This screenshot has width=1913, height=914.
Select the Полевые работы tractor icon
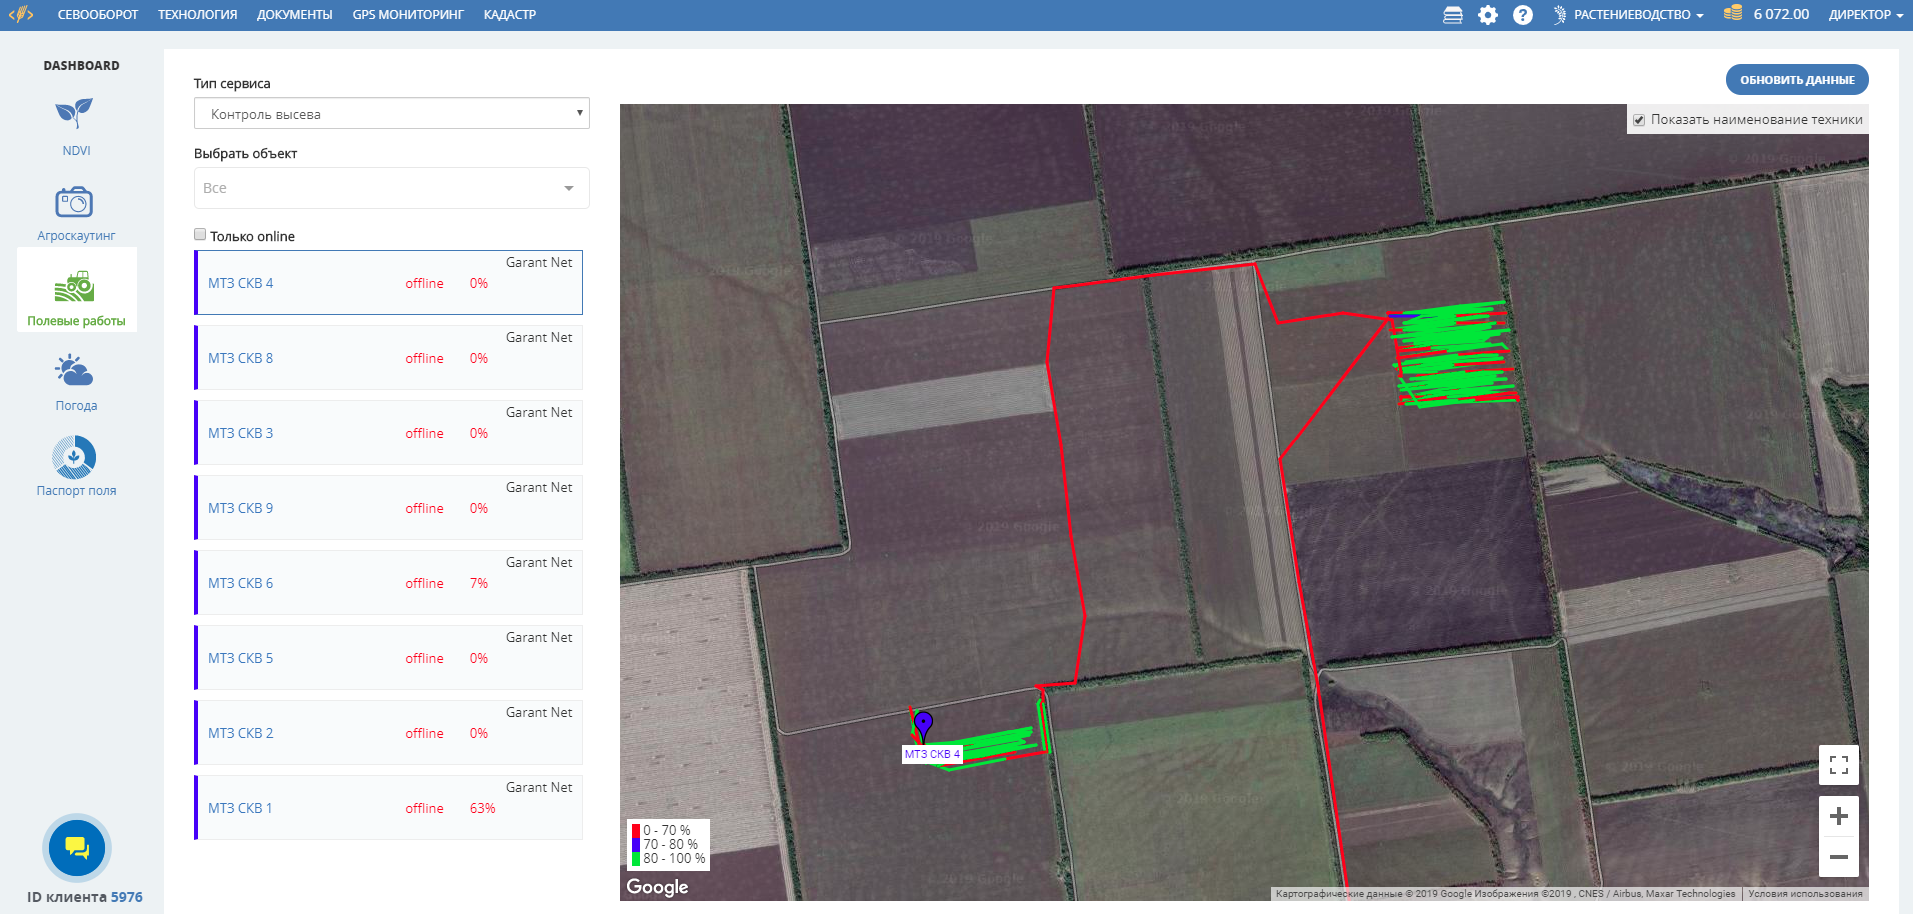click(75, 288)
